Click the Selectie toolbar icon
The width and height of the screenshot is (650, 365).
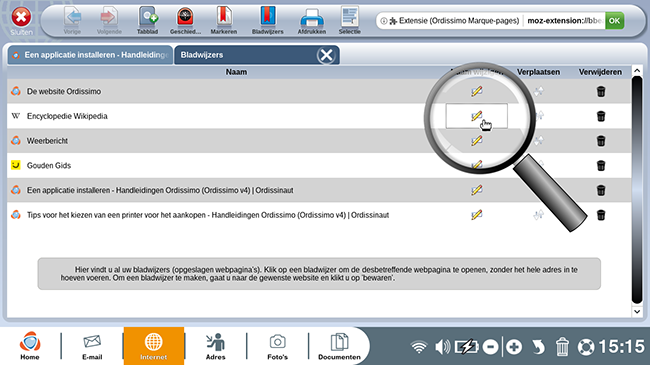pyautogui.click(x=349, y=20)
